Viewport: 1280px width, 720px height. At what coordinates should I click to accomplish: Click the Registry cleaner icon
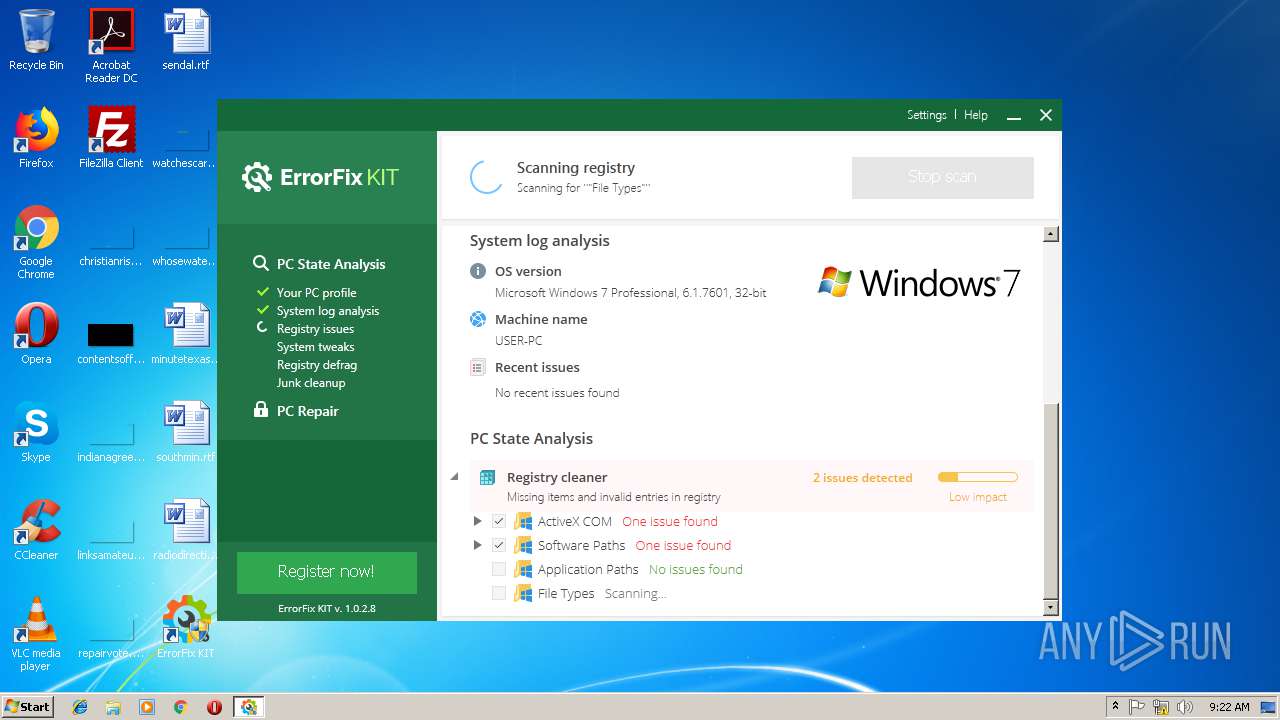pyautogui.click(x=487, y=477)
